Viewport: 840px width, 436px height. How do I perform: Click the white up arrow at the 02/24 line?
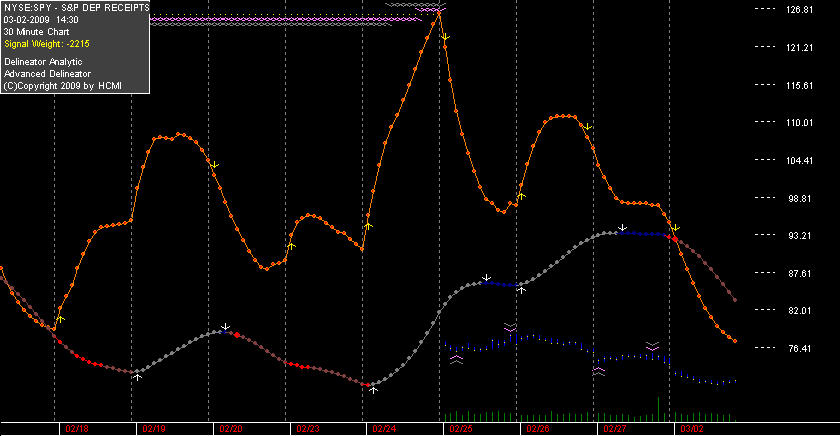point(373,390)
